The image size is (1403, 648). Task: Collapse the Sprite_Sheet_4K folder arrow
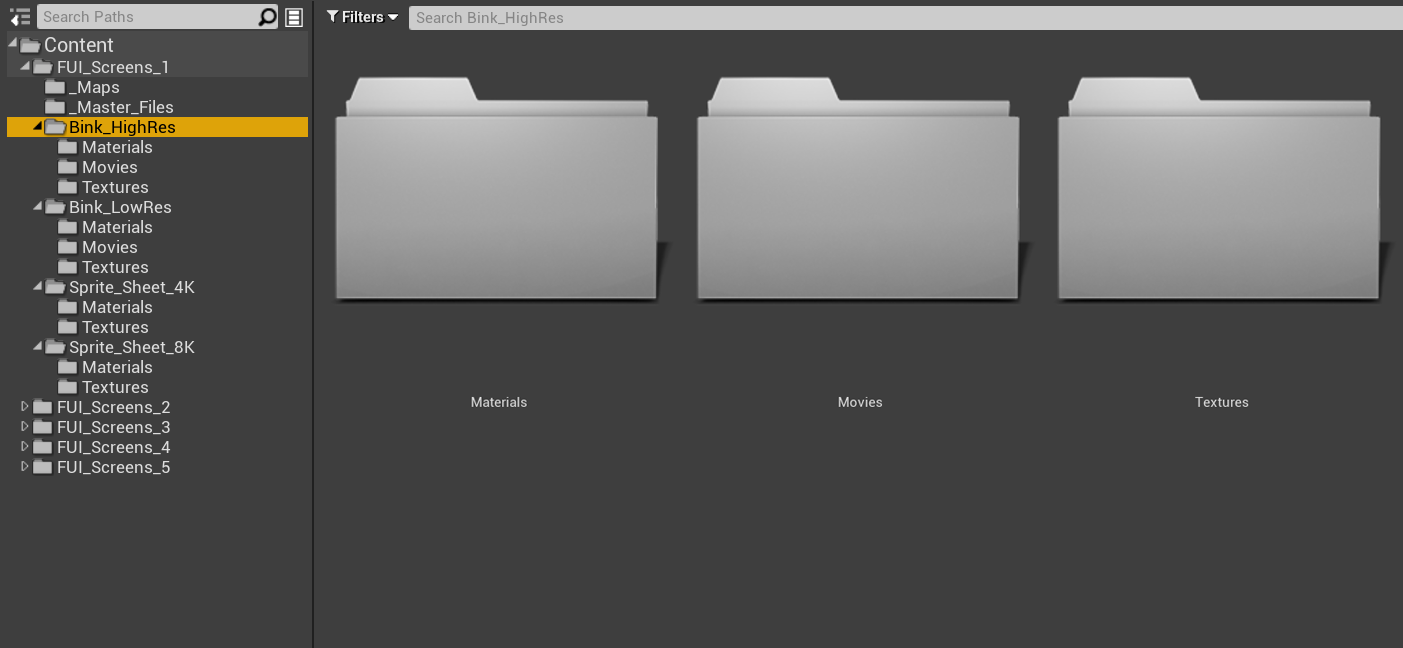coord(38,287)
